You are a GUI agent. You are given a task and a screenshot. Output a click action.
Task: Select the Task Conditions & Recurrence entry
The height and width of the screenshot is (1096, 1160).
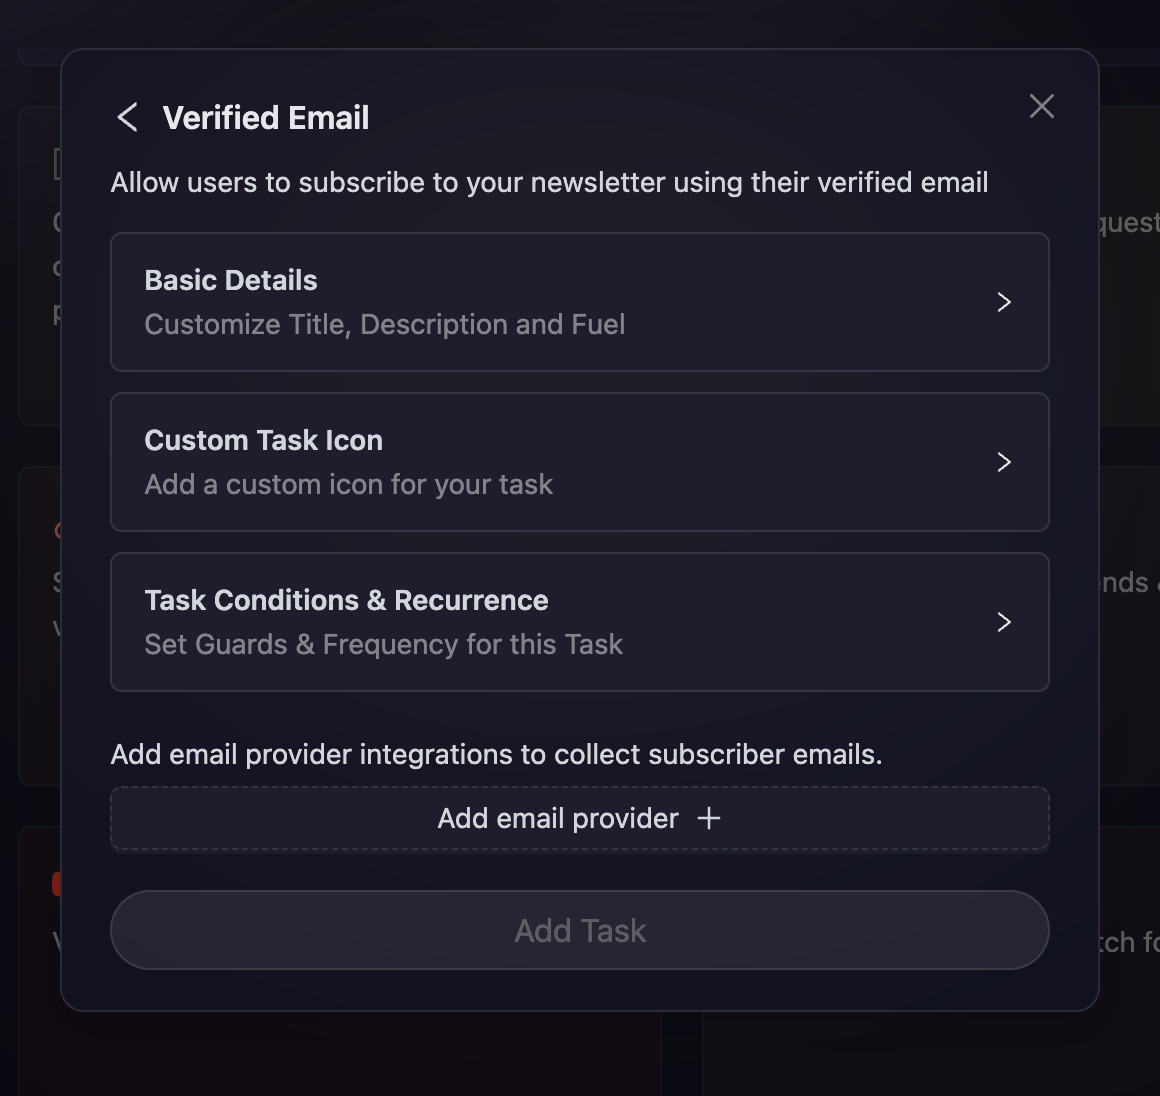point(580,622)
